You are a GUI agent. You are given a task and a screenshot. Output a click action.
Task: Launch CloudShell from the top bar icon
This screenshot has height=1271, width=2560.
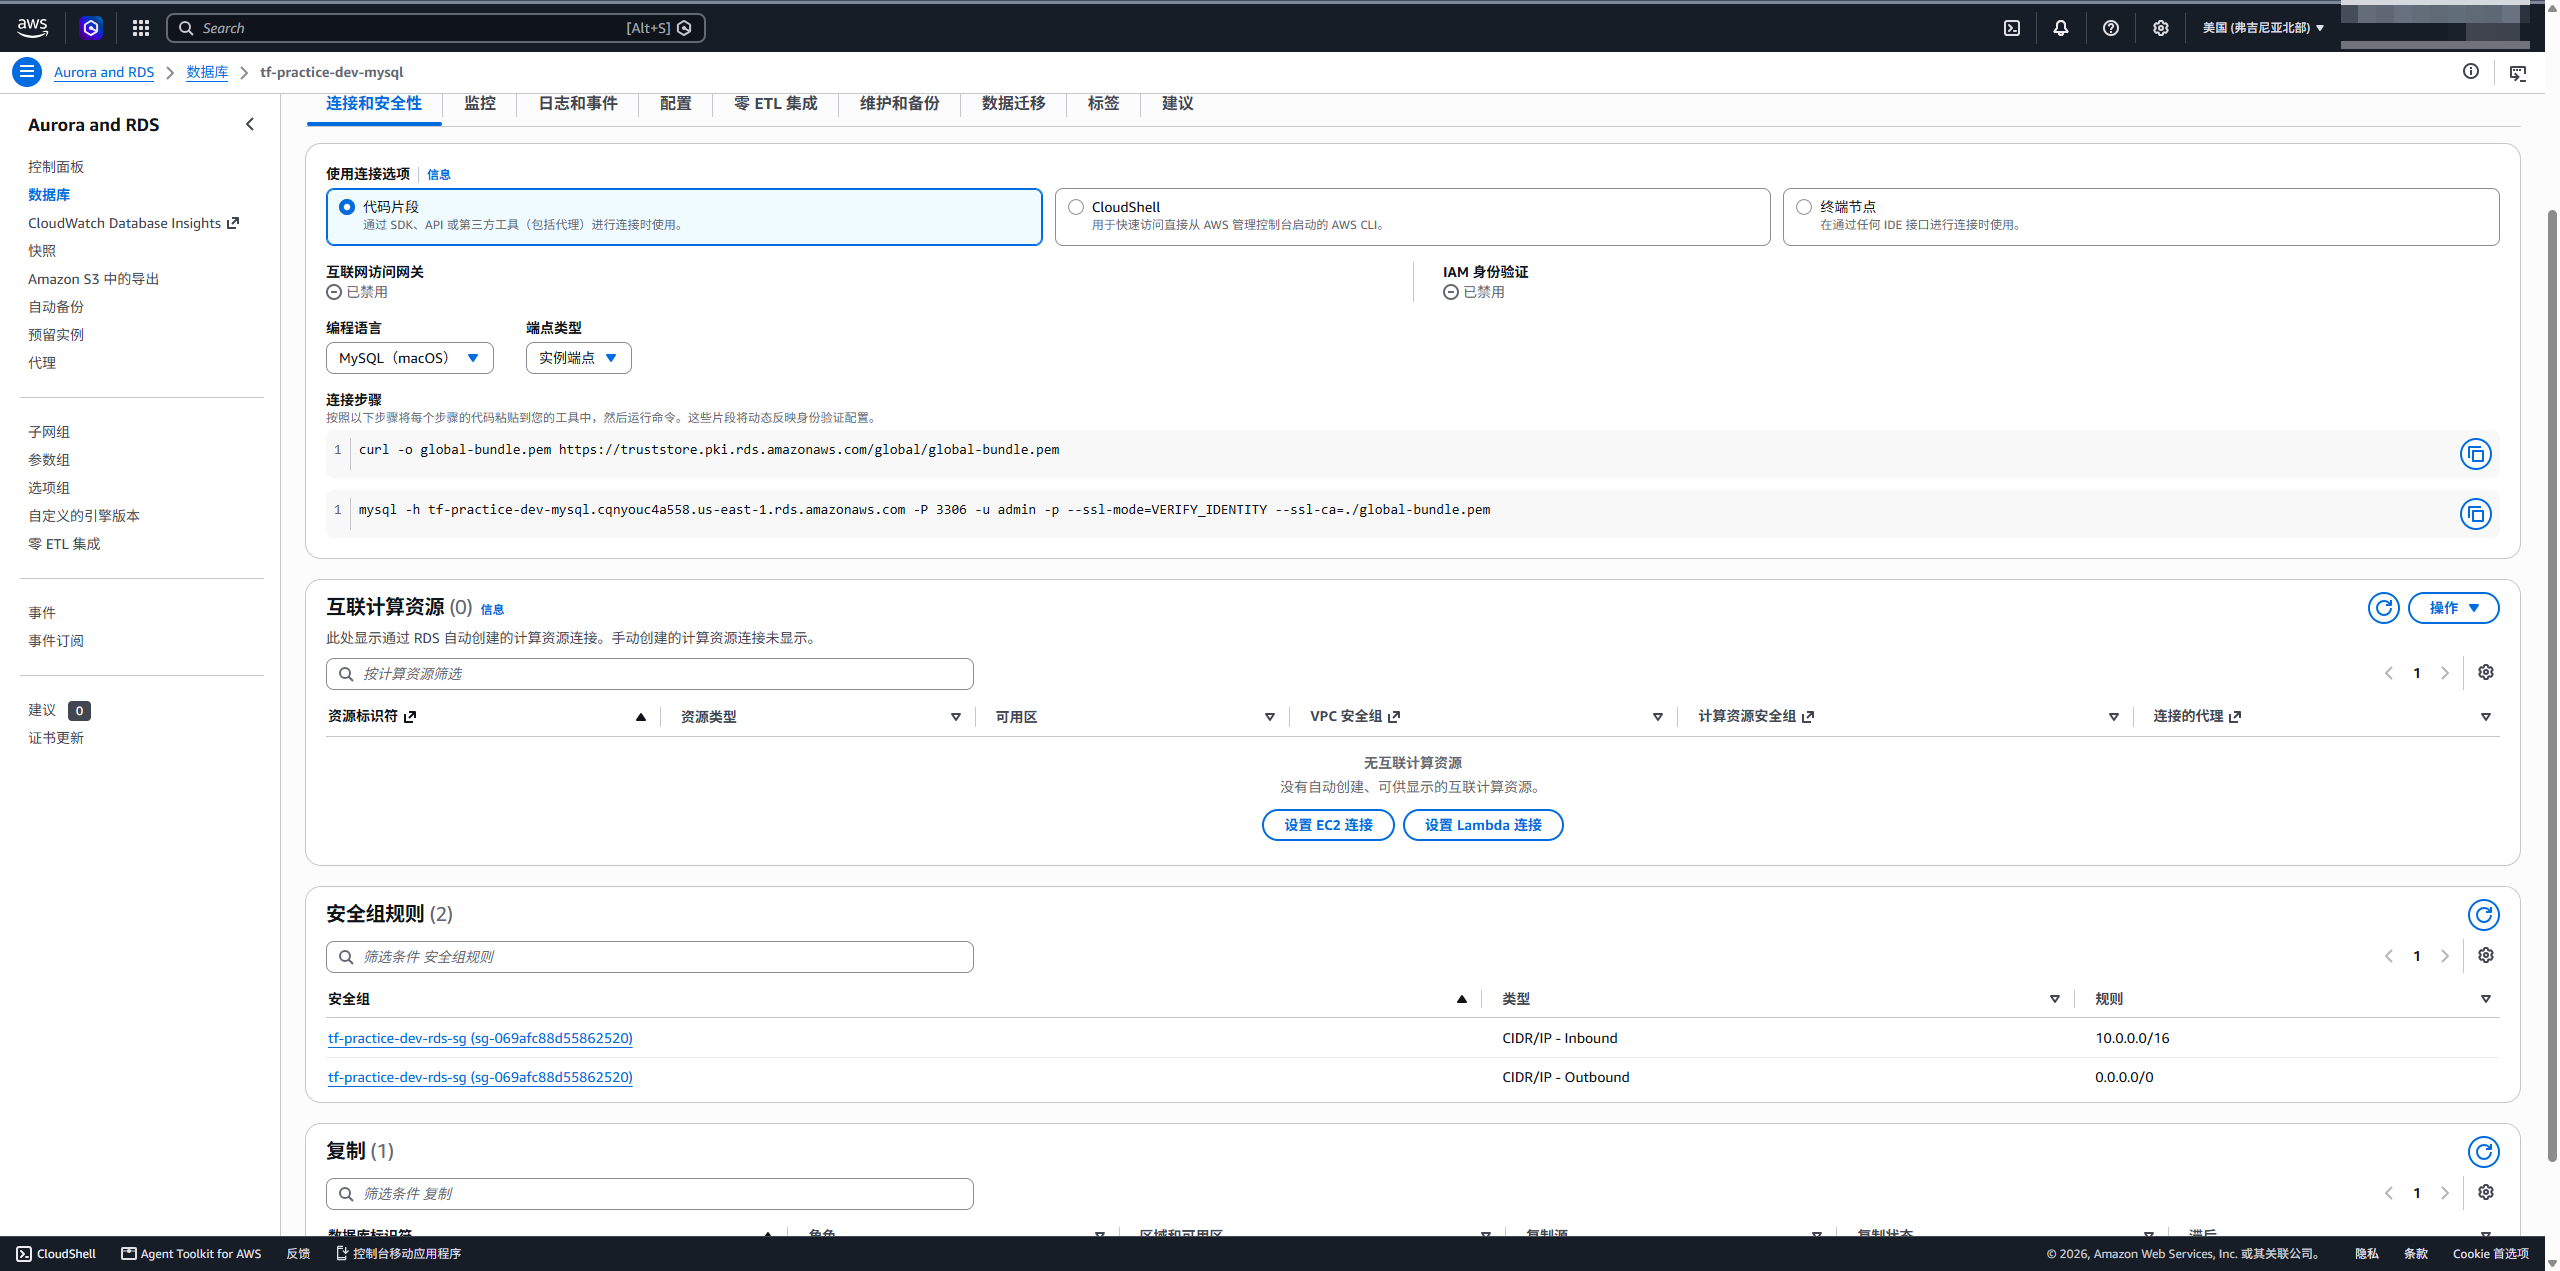coord(2012,28)
